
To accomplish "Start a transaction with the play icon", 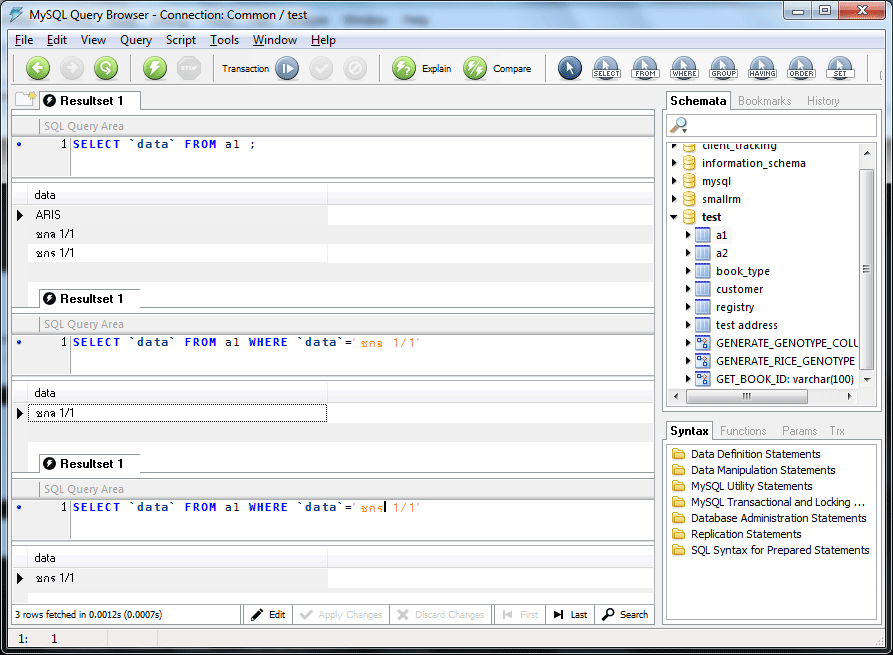I will 287,68.
